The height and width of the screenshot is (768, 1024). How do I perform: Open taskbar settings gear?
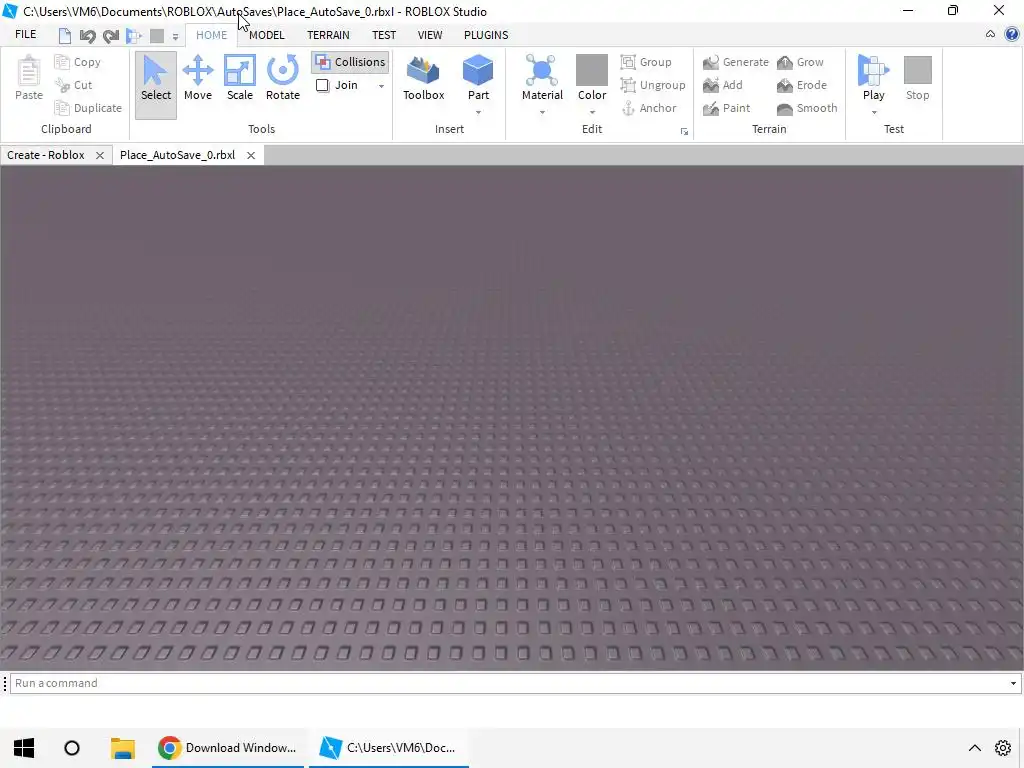[x=1003, y=748]
